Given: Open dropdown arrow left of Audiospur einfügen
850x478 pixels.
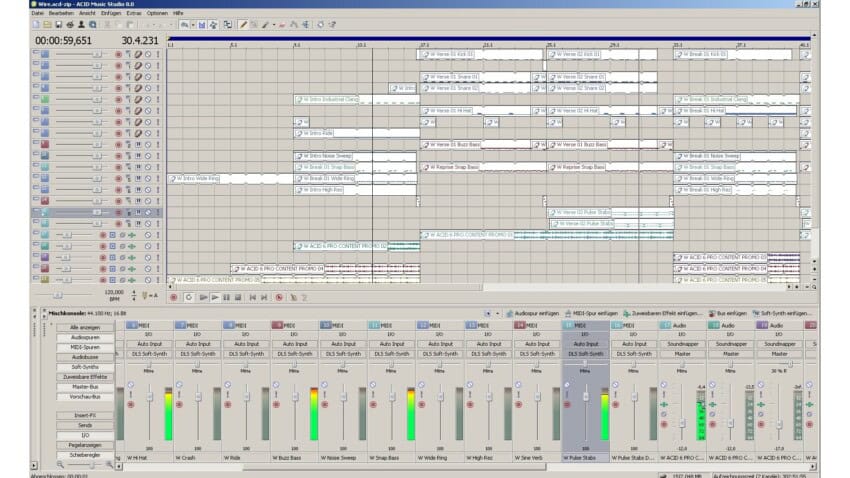Looking at the screenshot, I should coord(497,313).
